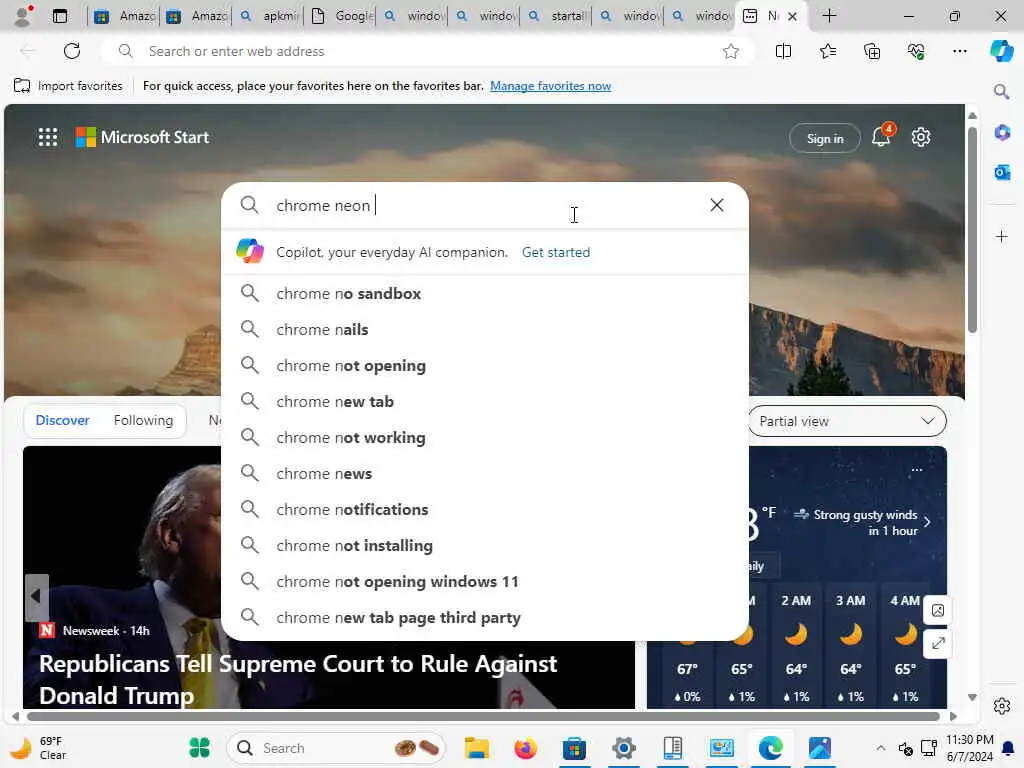Select suggestion chrome new tab page third party
Image resolution: width=1024 pixels, height=768 pixels.
(485, 617)
